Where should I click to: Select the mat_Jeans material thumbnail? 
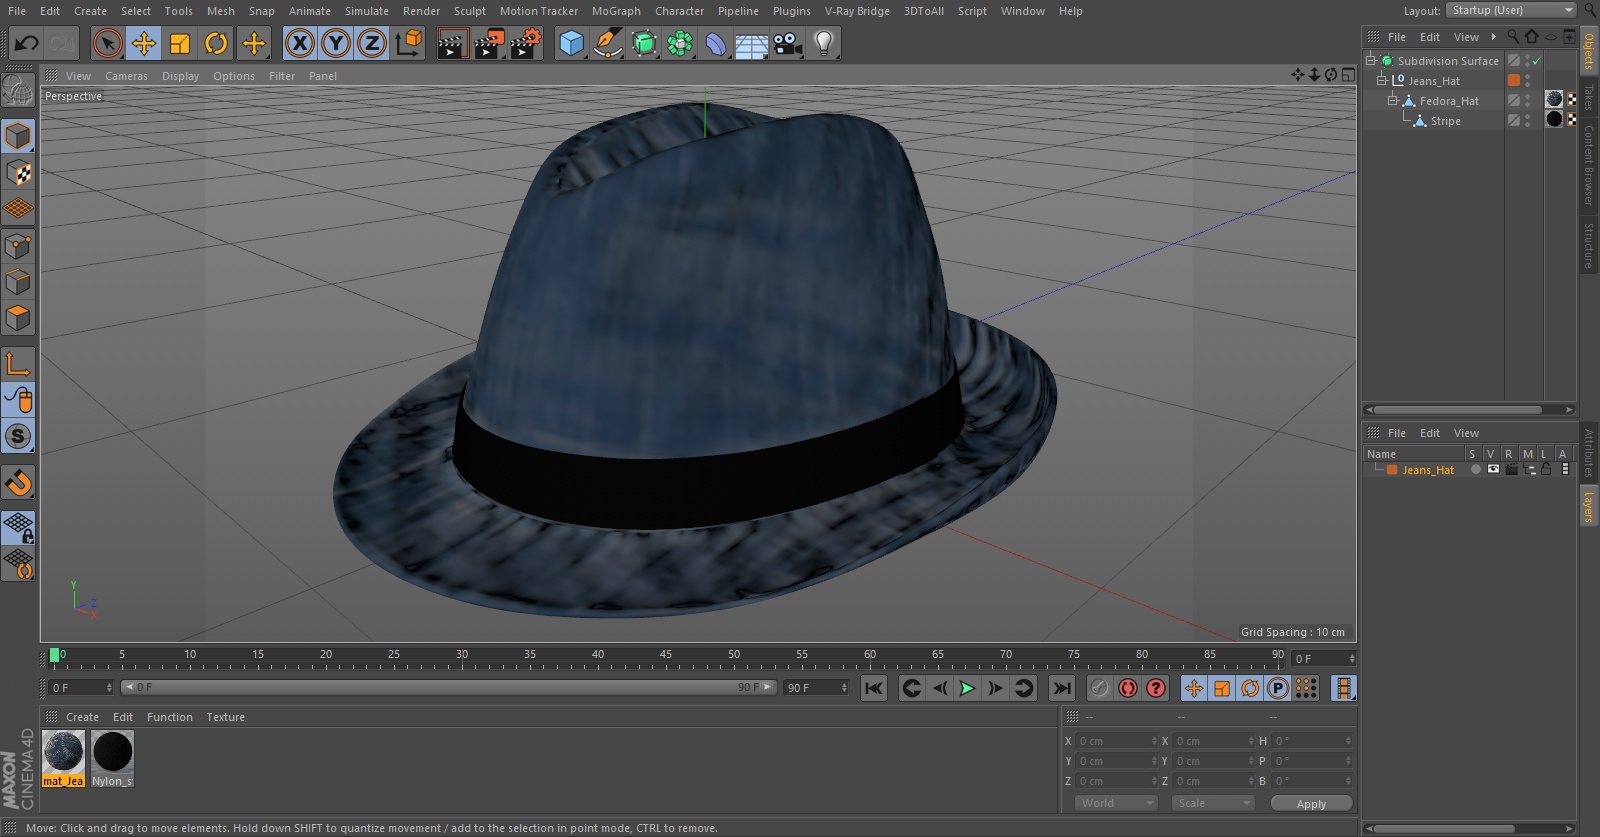[63, 753]
